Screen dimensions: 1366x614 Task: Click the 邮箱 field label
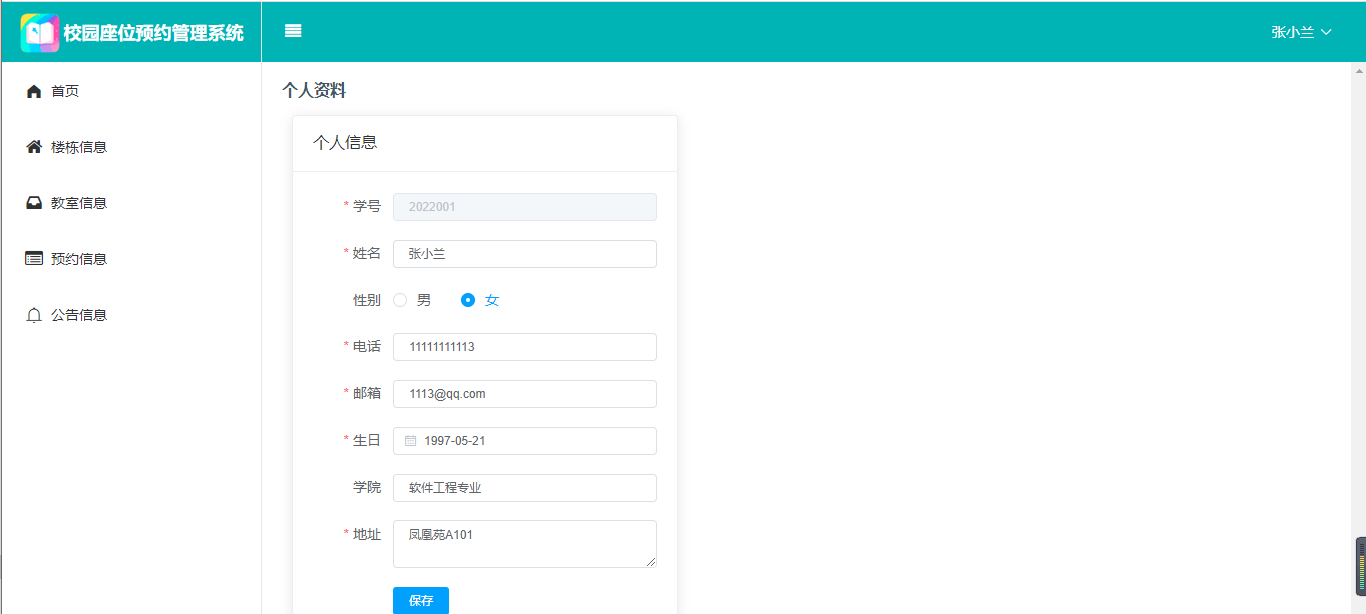[367, 394]
